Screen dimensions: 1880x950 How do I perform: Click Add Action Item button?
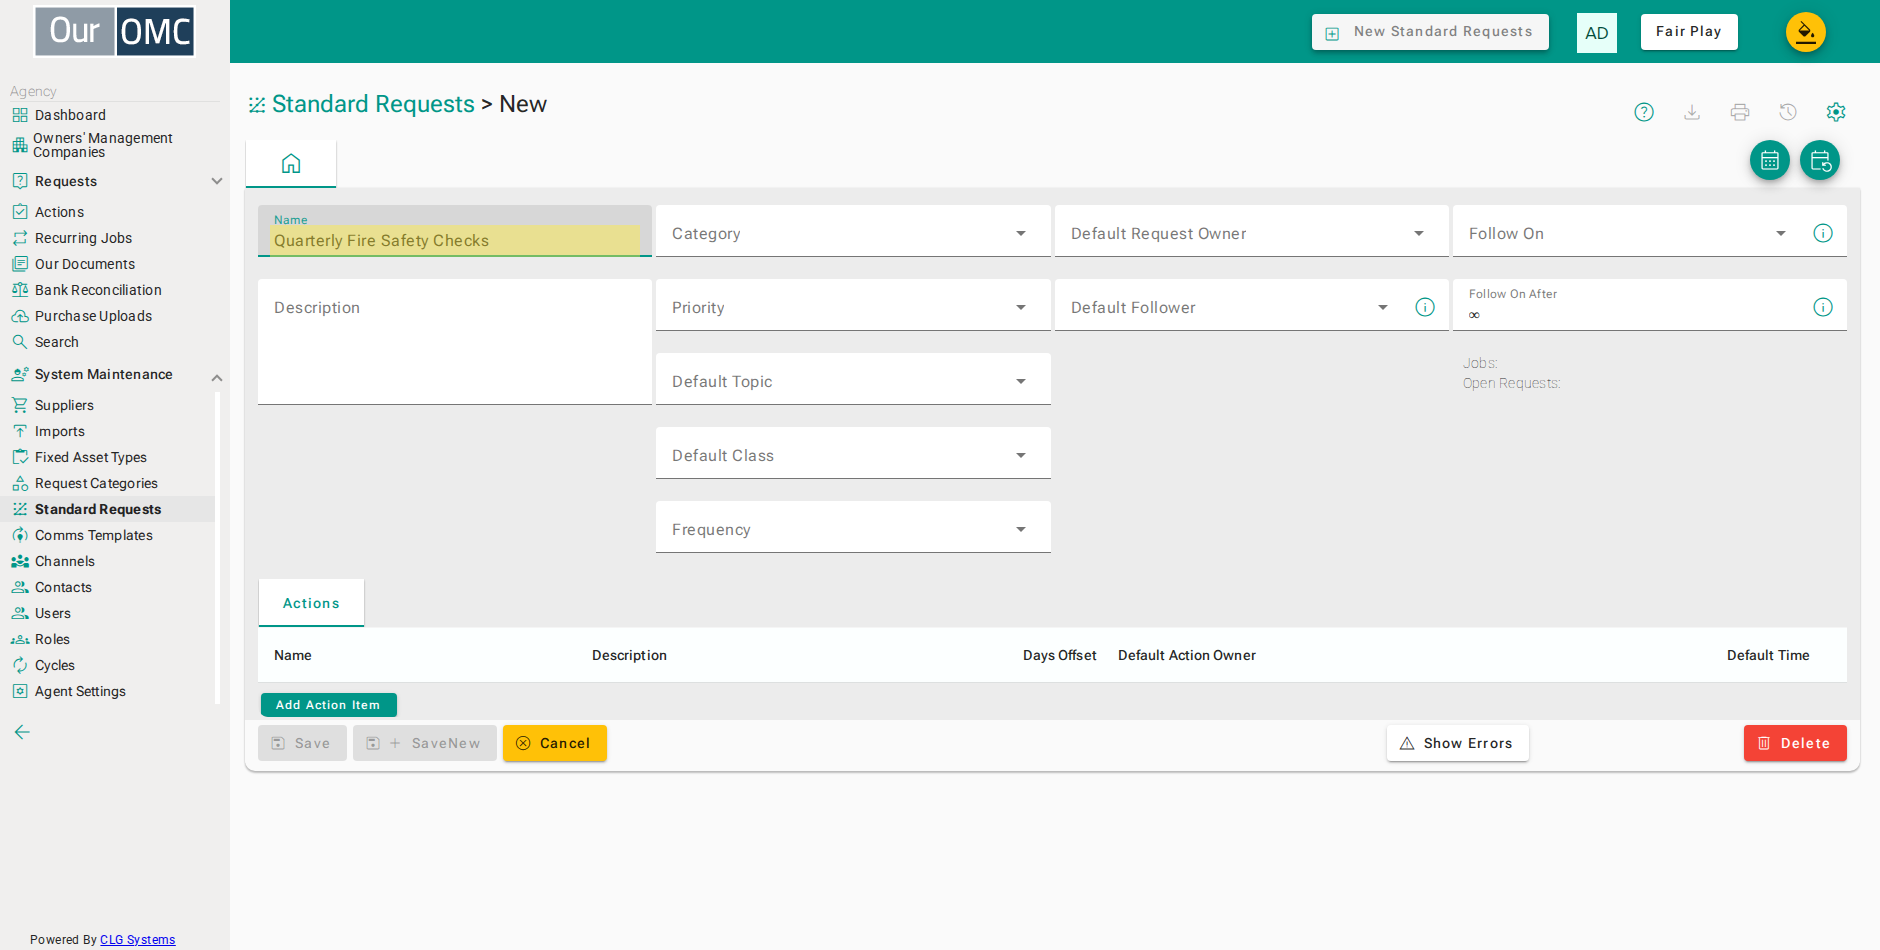328,705
